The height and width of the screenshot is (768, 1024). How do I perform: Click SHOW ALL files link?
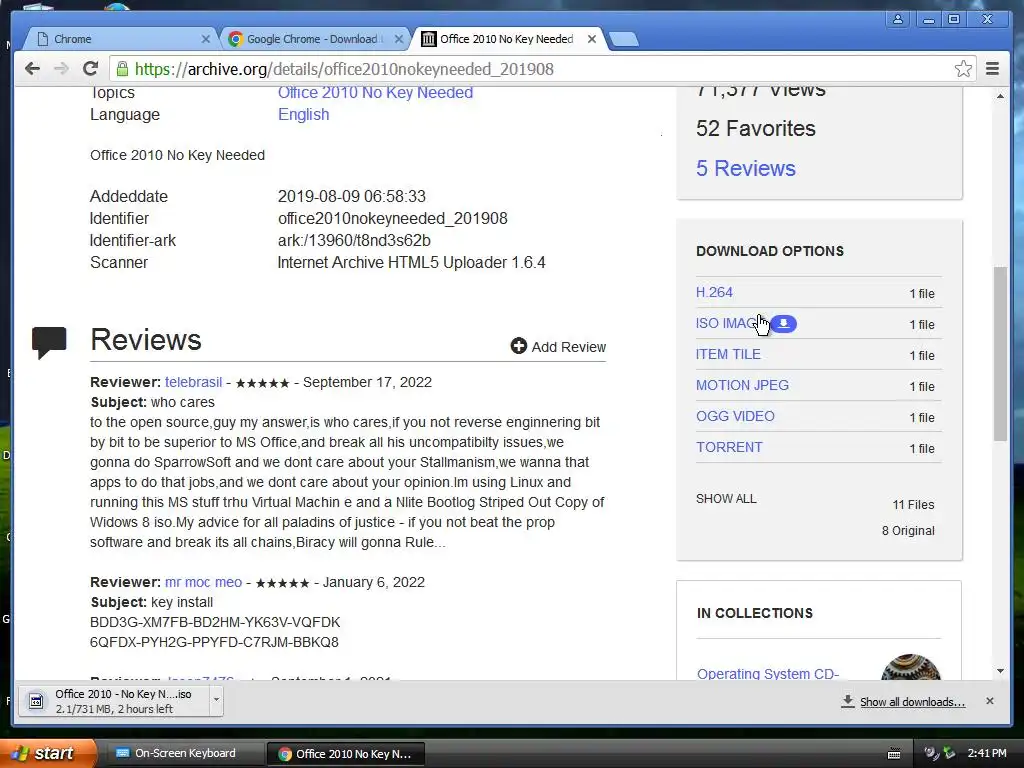pyautogui.click(x=726, y=499)
